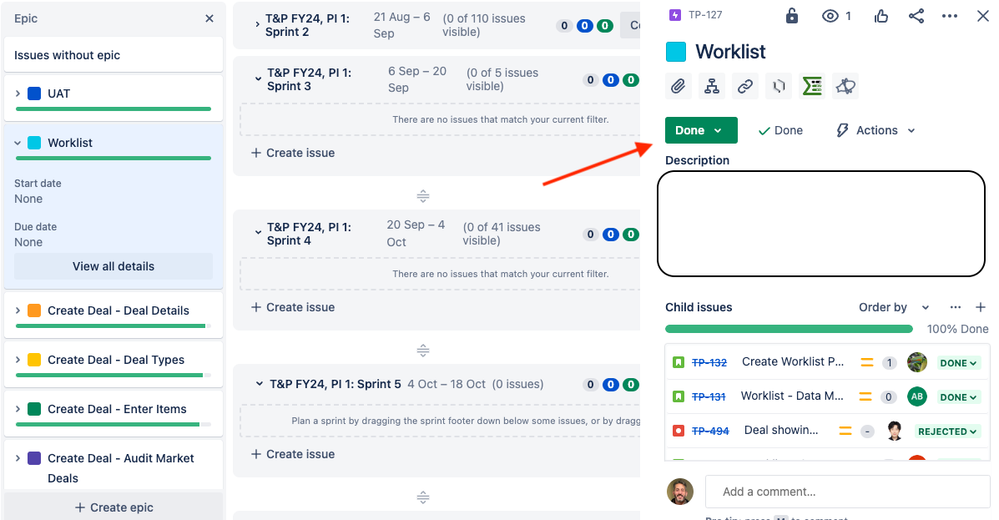Create issue in Sprint 5
Image resolution: width=999 pixels, height=520 pixels.
(293, 454)
